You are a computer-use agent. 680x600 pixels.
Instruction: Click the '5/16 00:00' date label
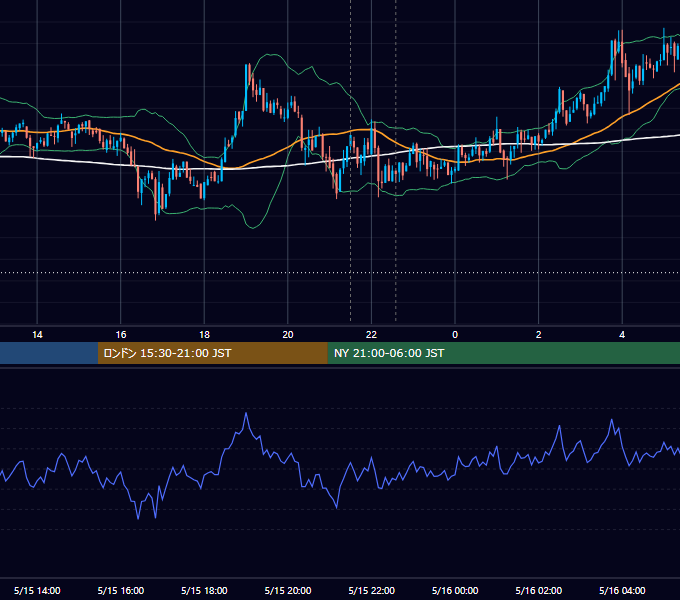tap(455, 590)
